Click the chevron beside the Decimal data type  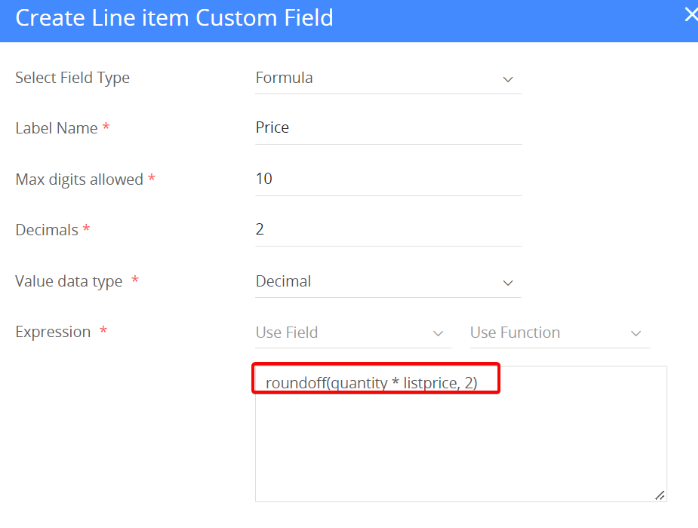[507, 283]
